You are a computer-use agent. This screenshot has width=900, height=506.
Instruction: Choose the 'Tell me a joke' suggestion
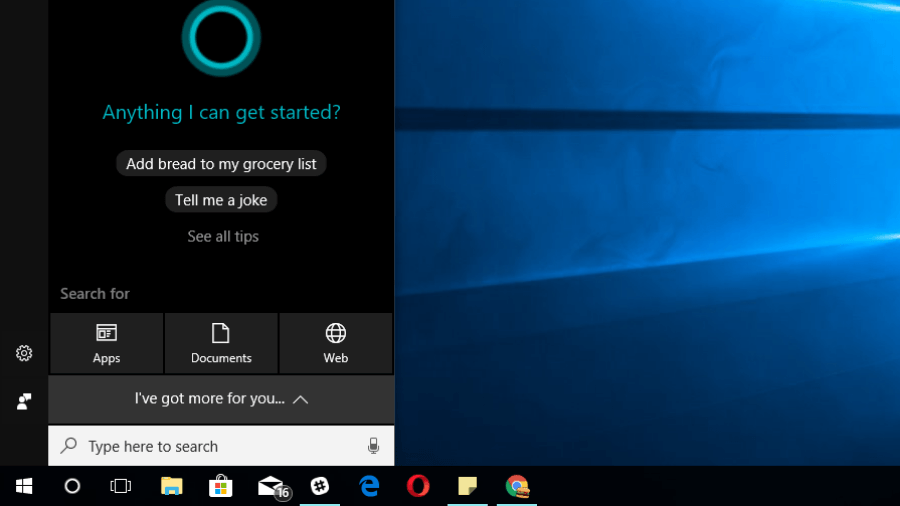[x=221, y=200]
